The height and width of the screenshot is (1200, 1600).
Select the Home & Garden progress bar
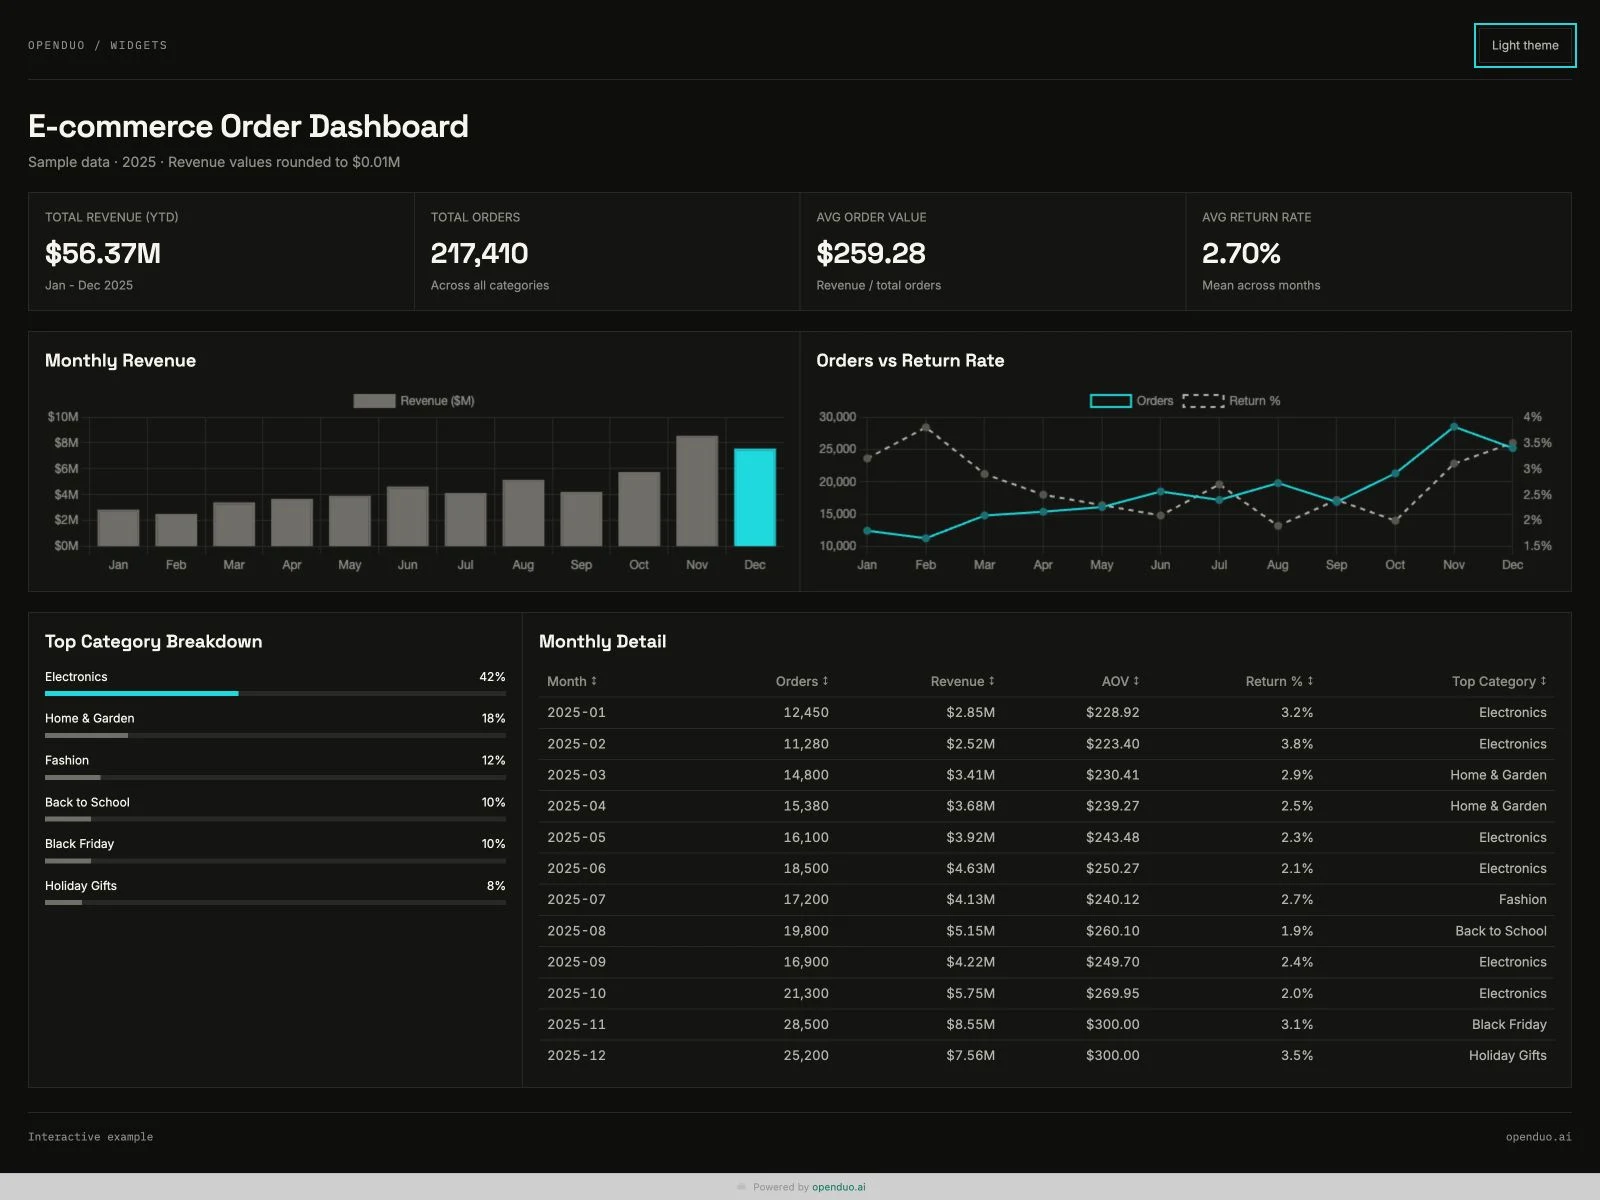tap(275, 735)
